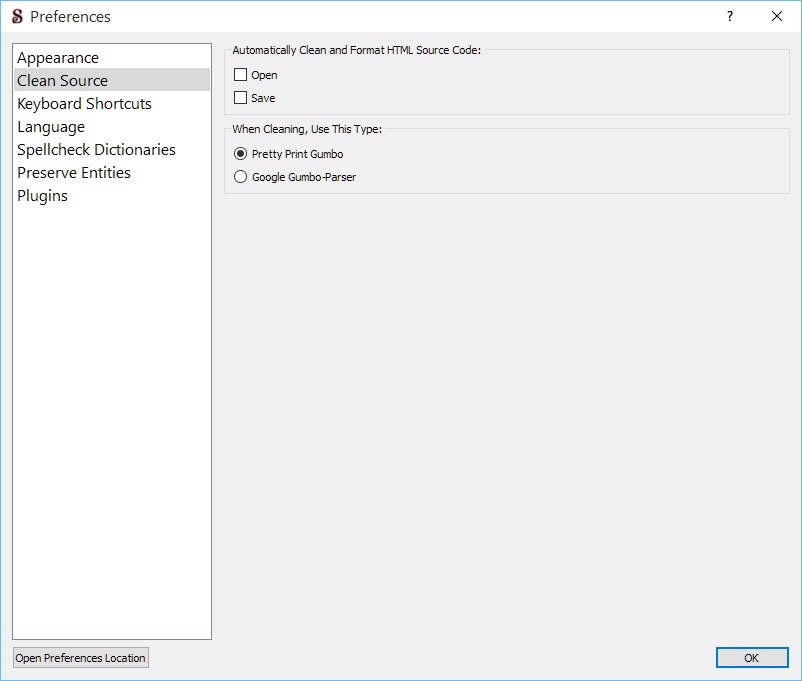Select Plugins in the preferences list
802x681 pixels.
[x=43, y=196]
